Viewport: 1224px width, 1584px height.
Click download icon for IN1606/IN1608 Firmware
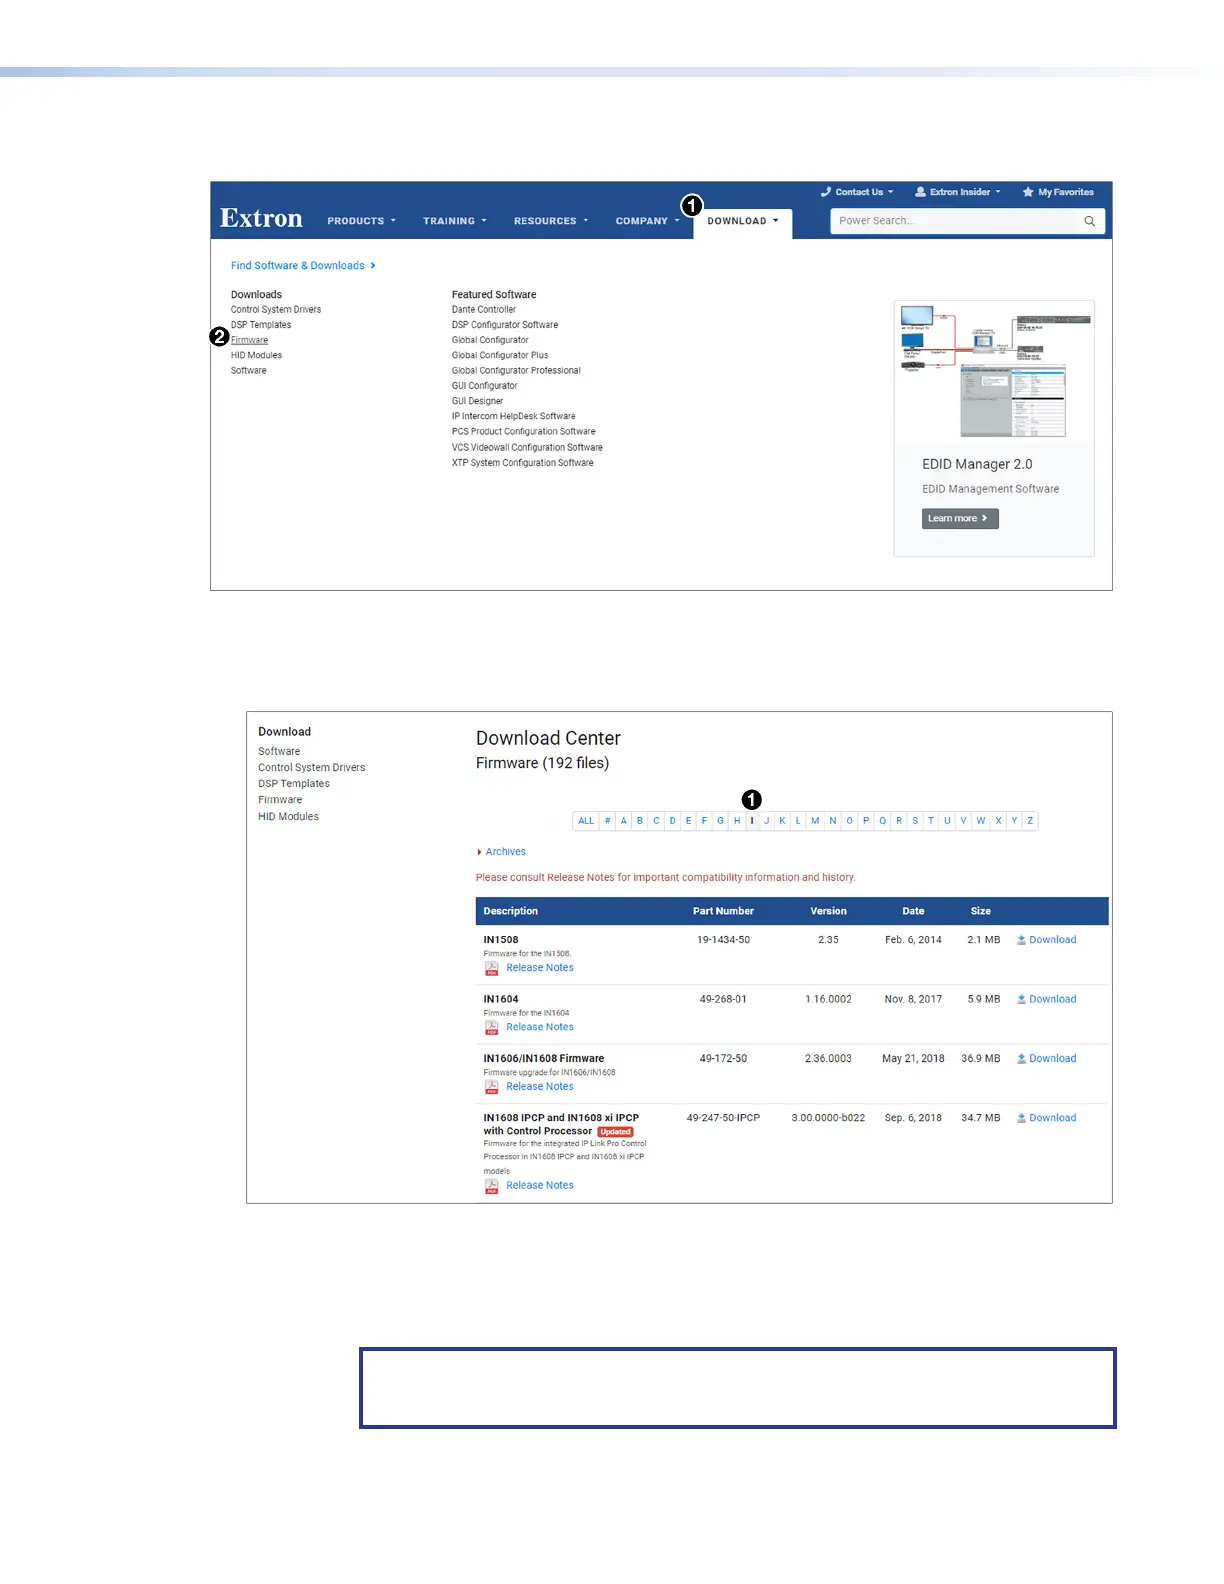tap(1021, 1058)
